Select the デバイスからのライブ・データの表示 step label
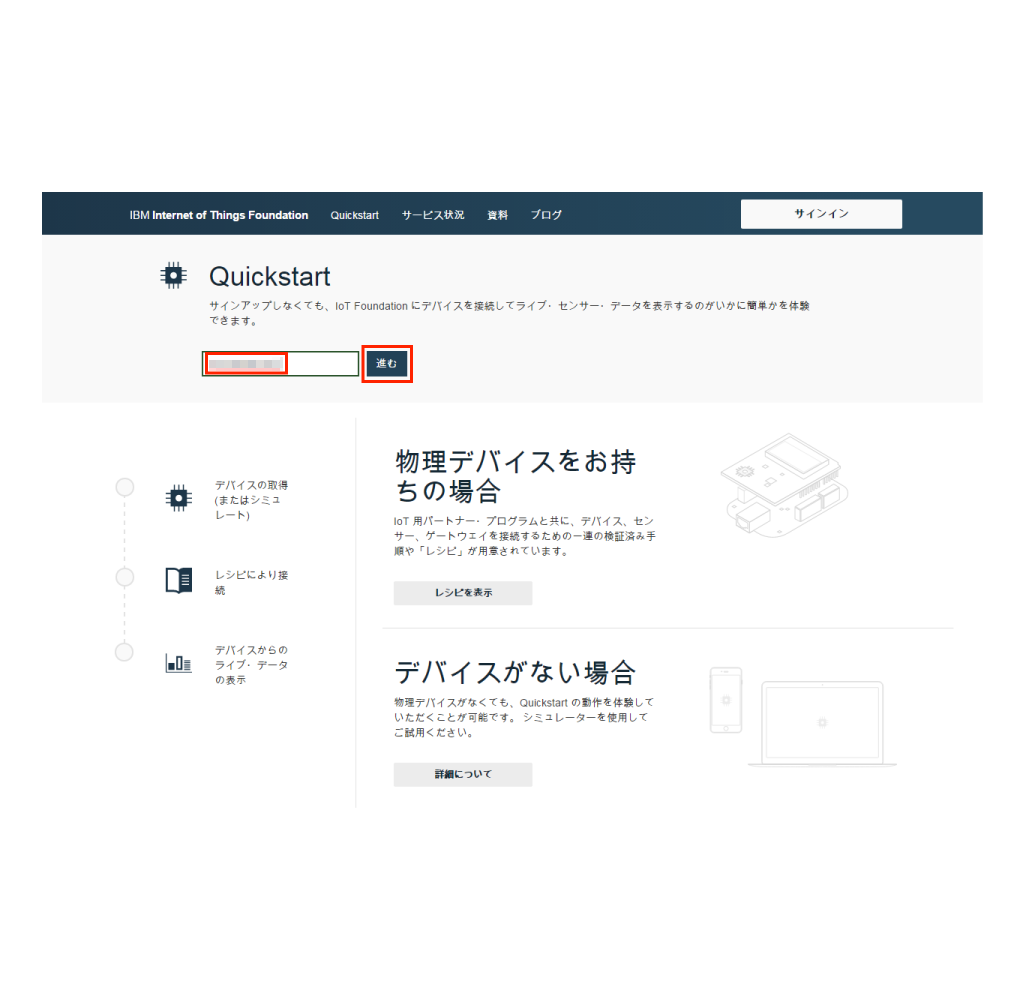This screenshot has width=1024, height=1000. pos(251,664)
